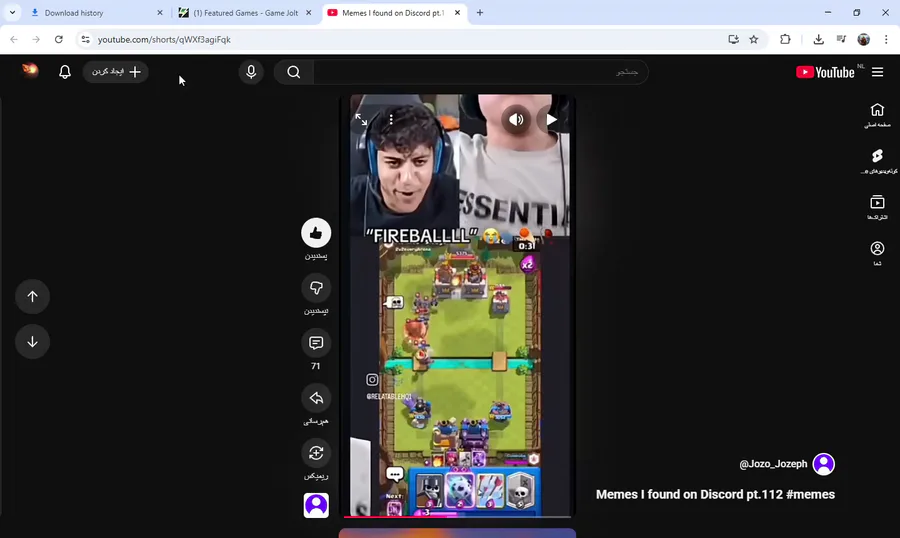This screenshot has height=538, width=900.
Task: Open the remix option
Action: 316,453
